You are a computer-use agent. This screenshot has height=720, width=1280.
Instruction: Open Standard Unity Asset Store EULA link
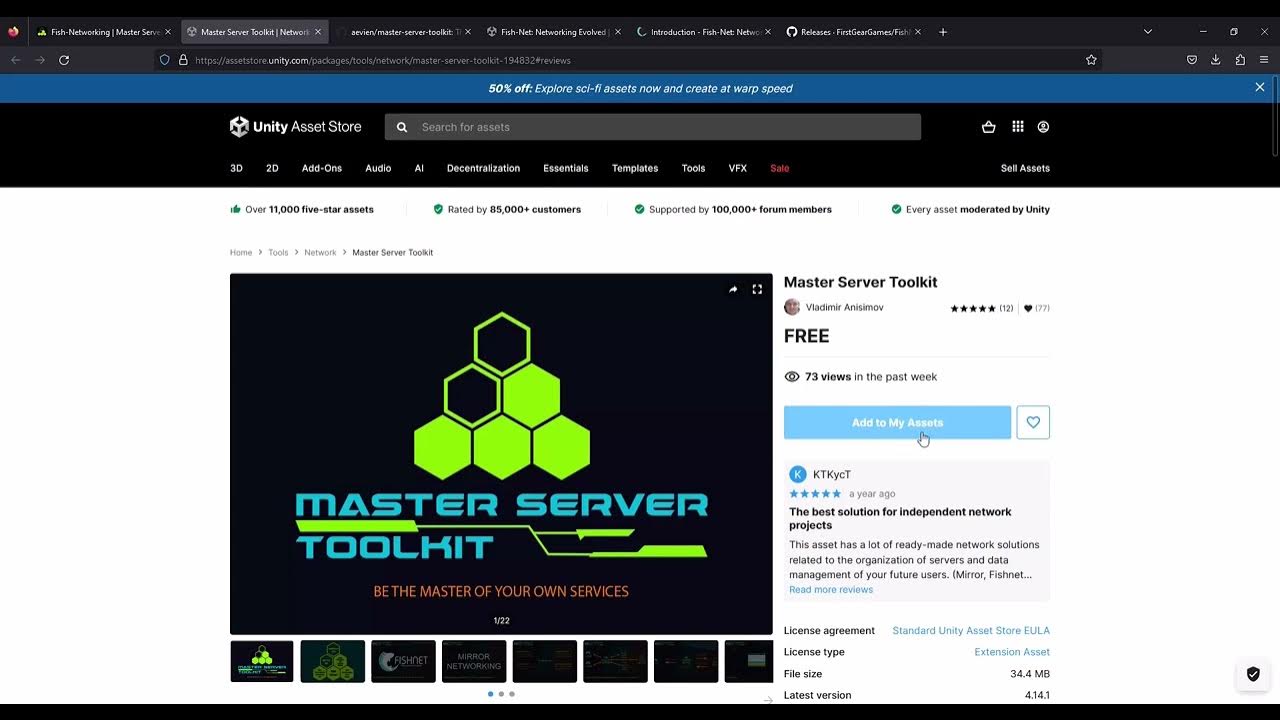point(971,631)
